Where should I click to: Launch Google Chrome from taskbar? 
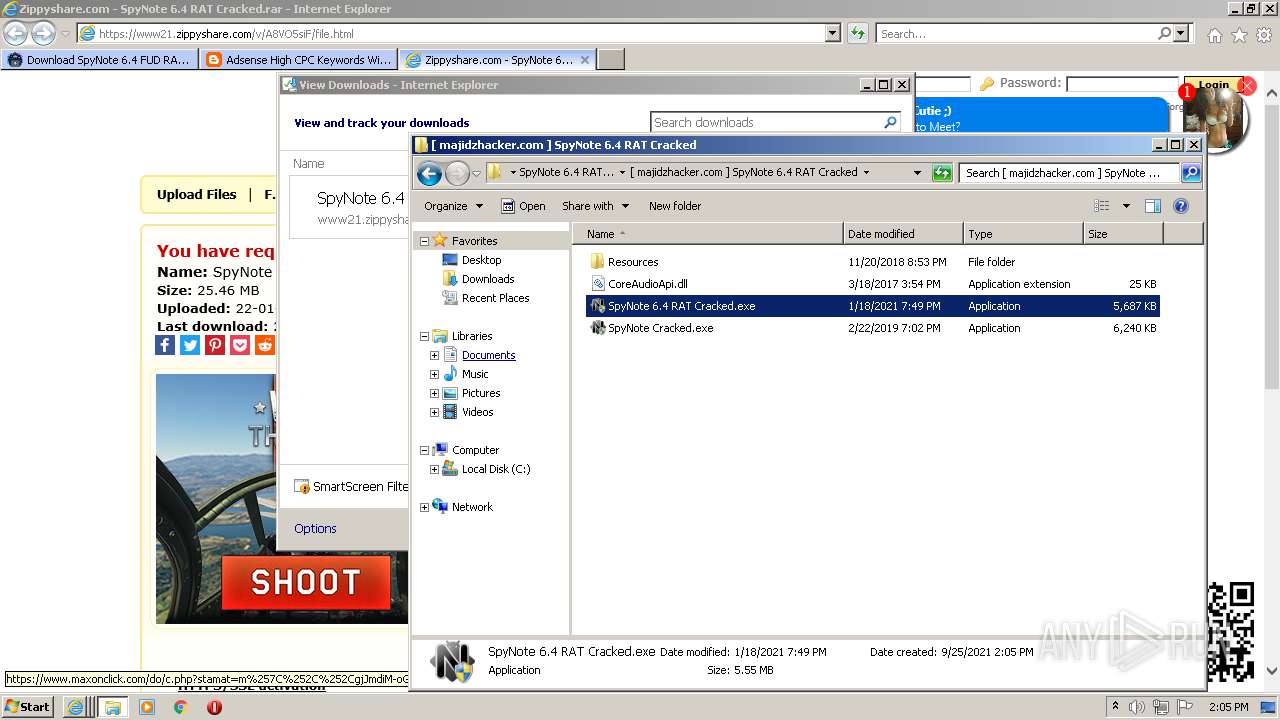click(180, 707)
